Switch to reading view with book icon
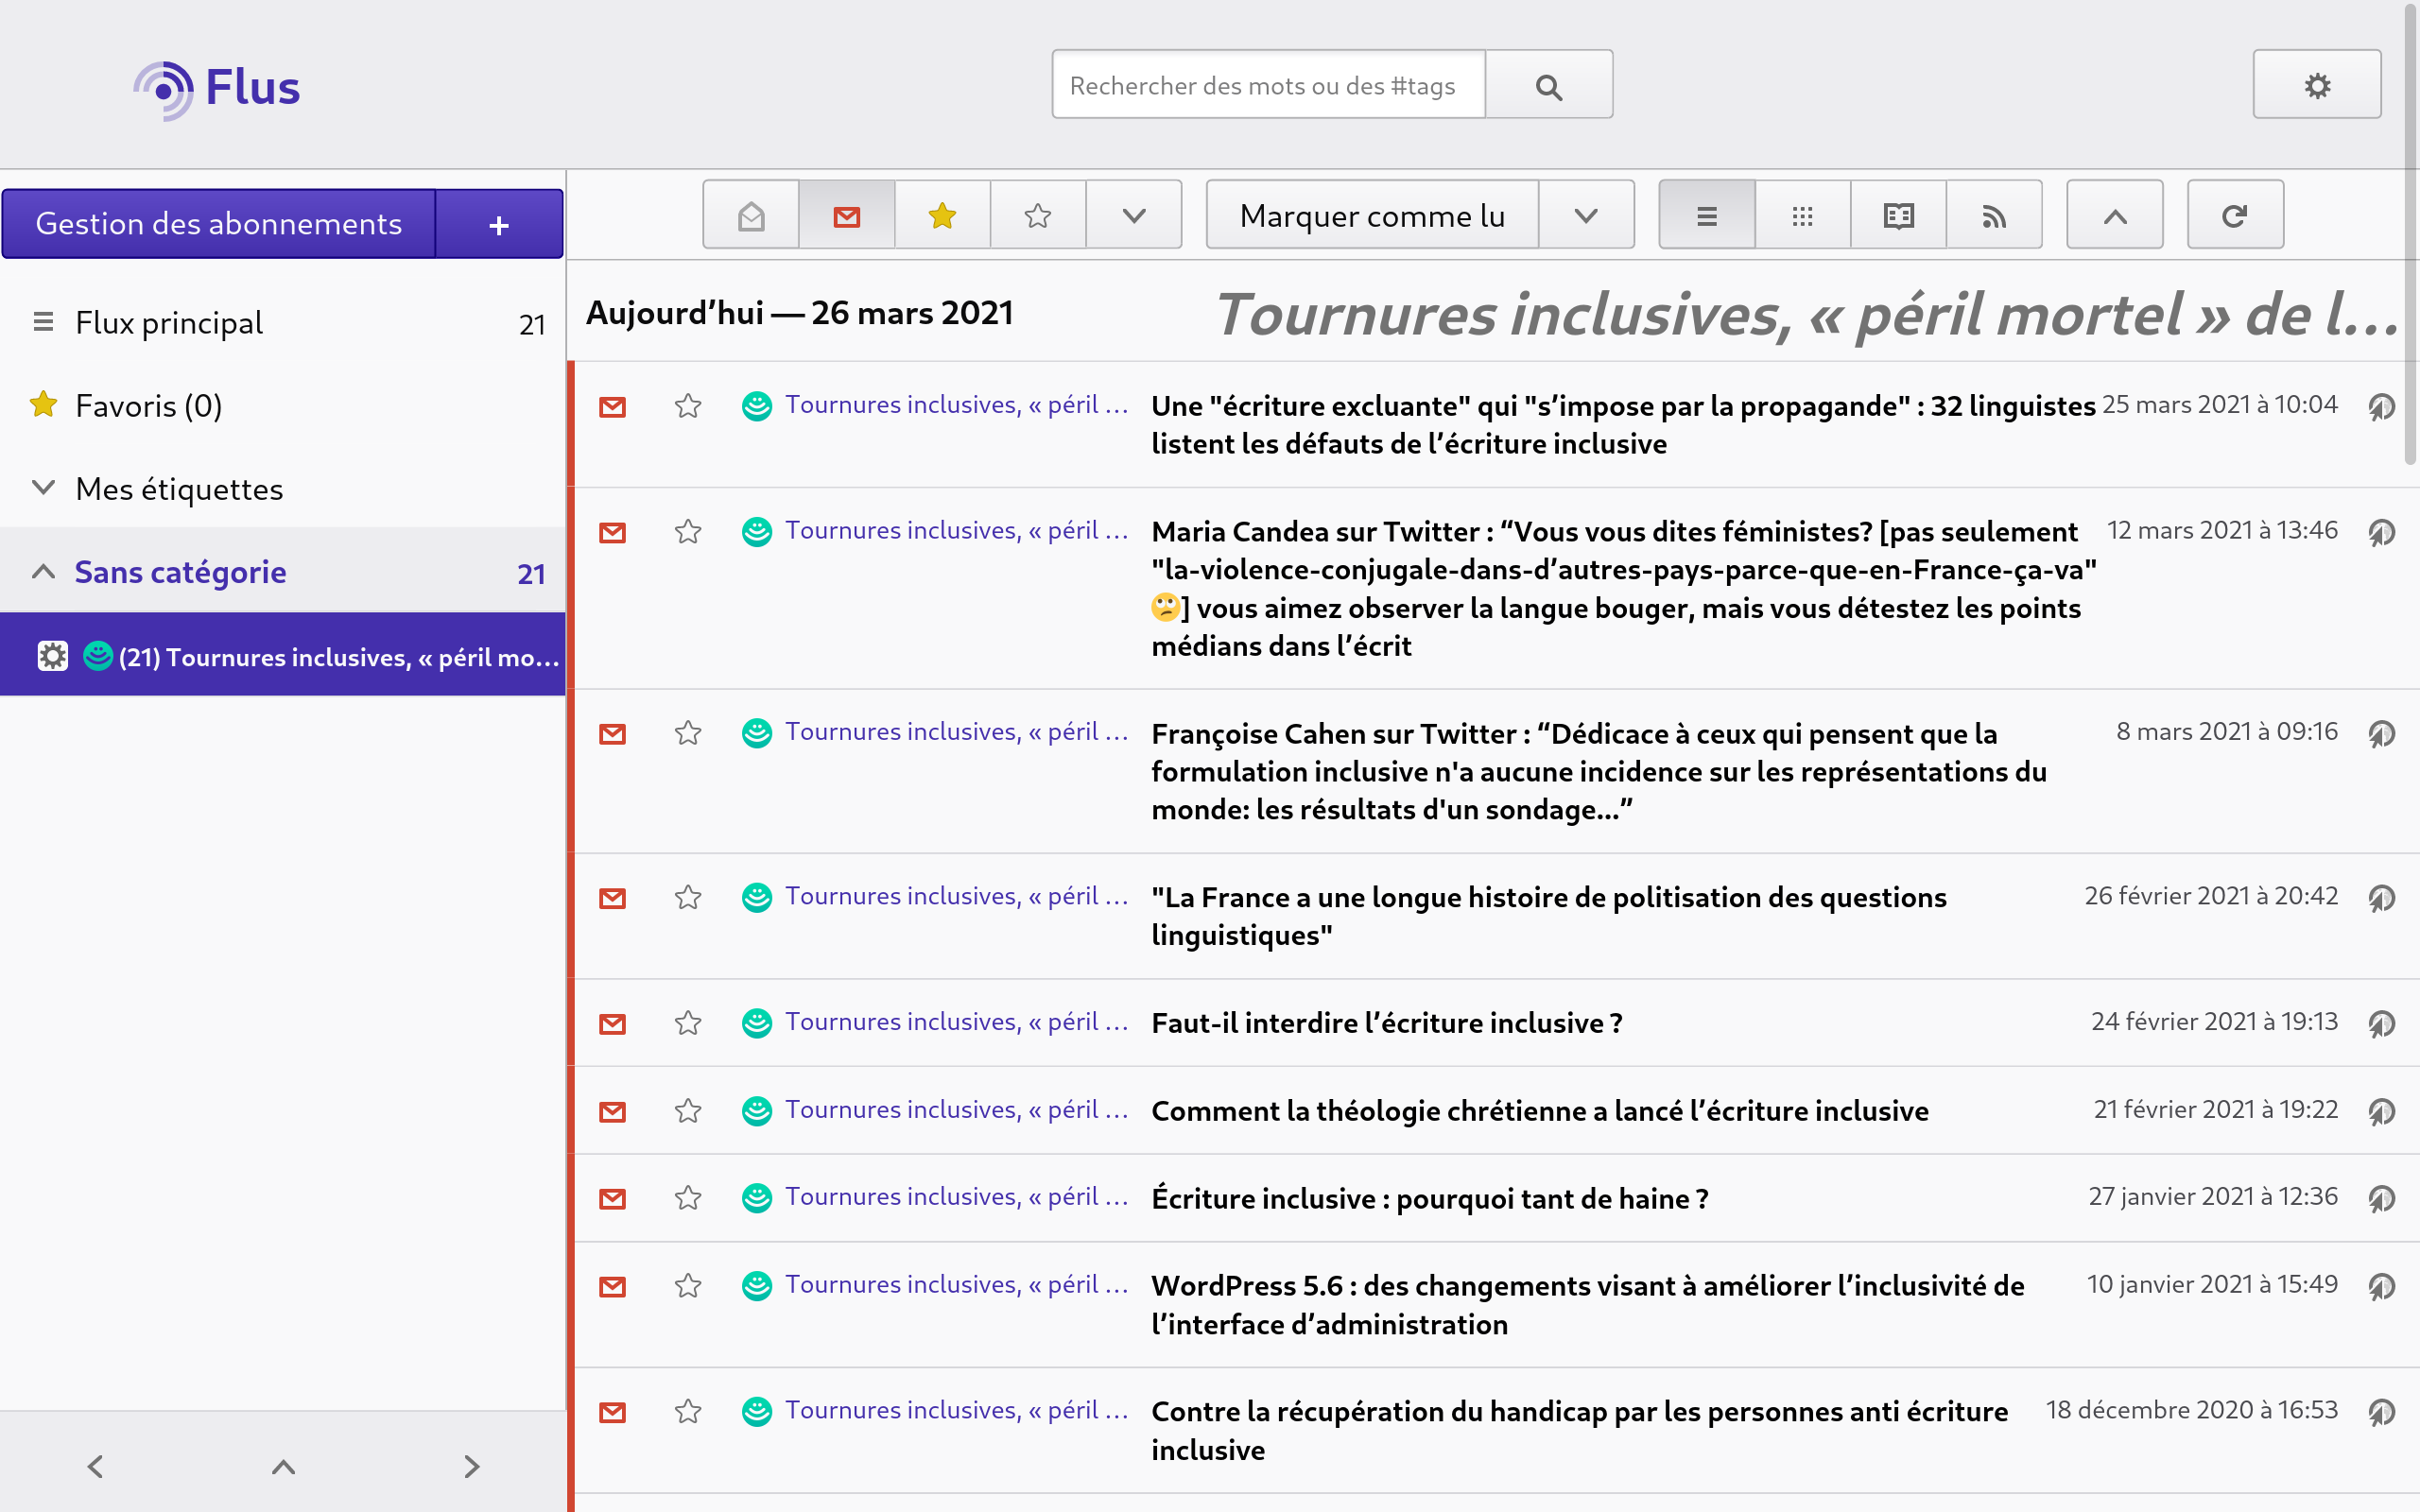The width and height of the screenshot is (2420, 1512). [1898, 215]
